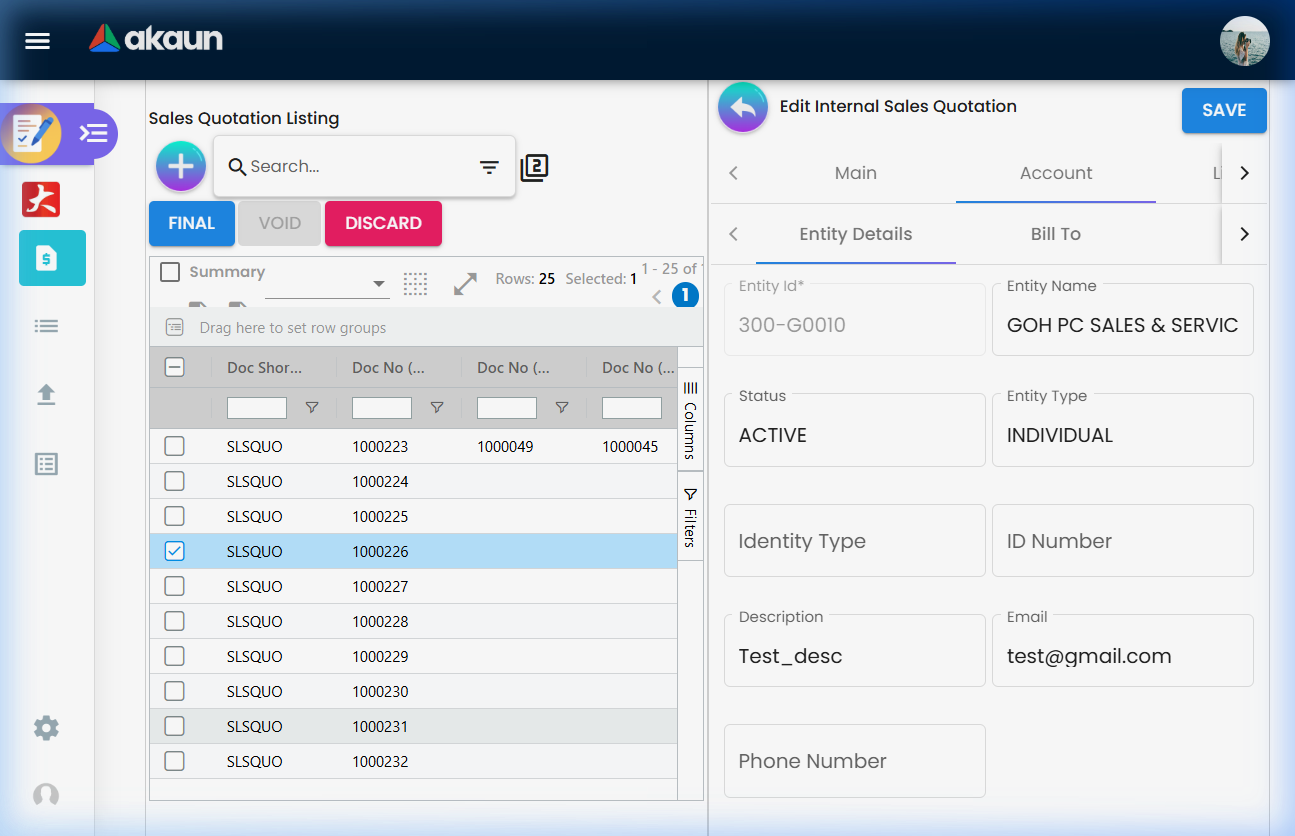This screenshot has height=836, width=1295.
Task: Click the blue page 1 pagination circle
Action: [685, 295]
